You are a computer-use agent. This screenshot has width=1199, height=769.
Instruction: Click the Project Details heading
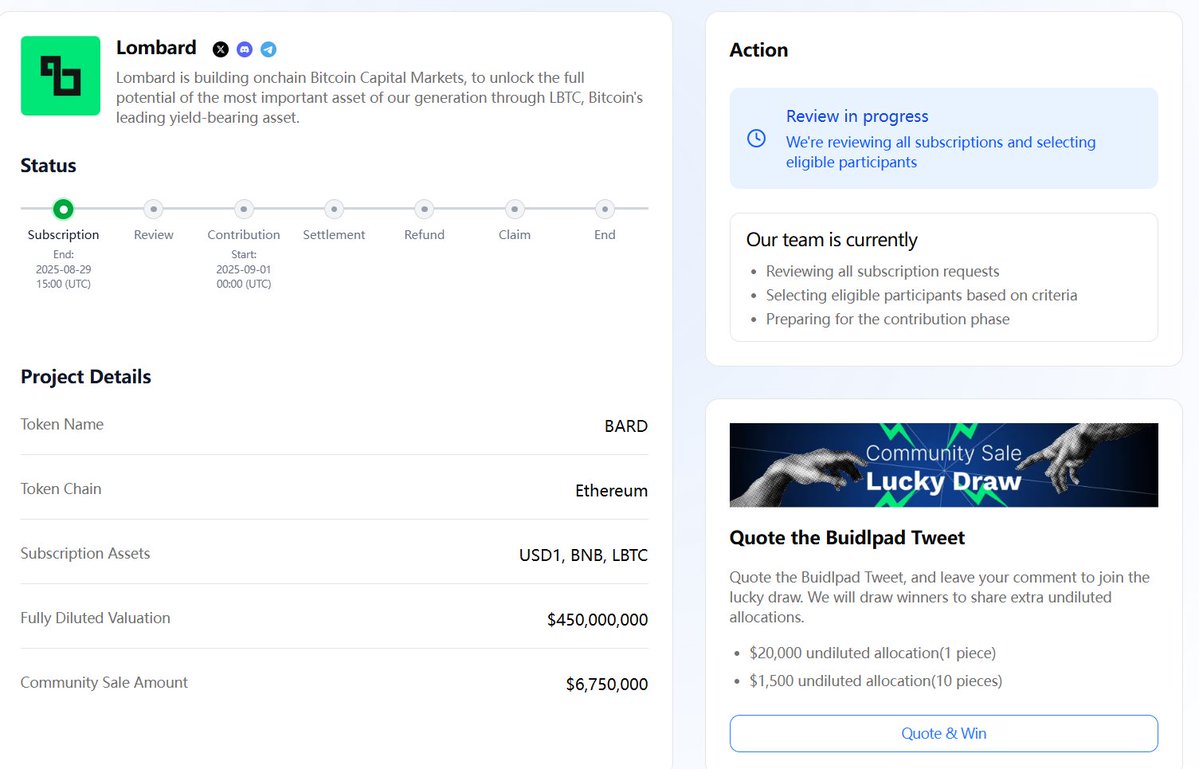(x=86, y=377)
